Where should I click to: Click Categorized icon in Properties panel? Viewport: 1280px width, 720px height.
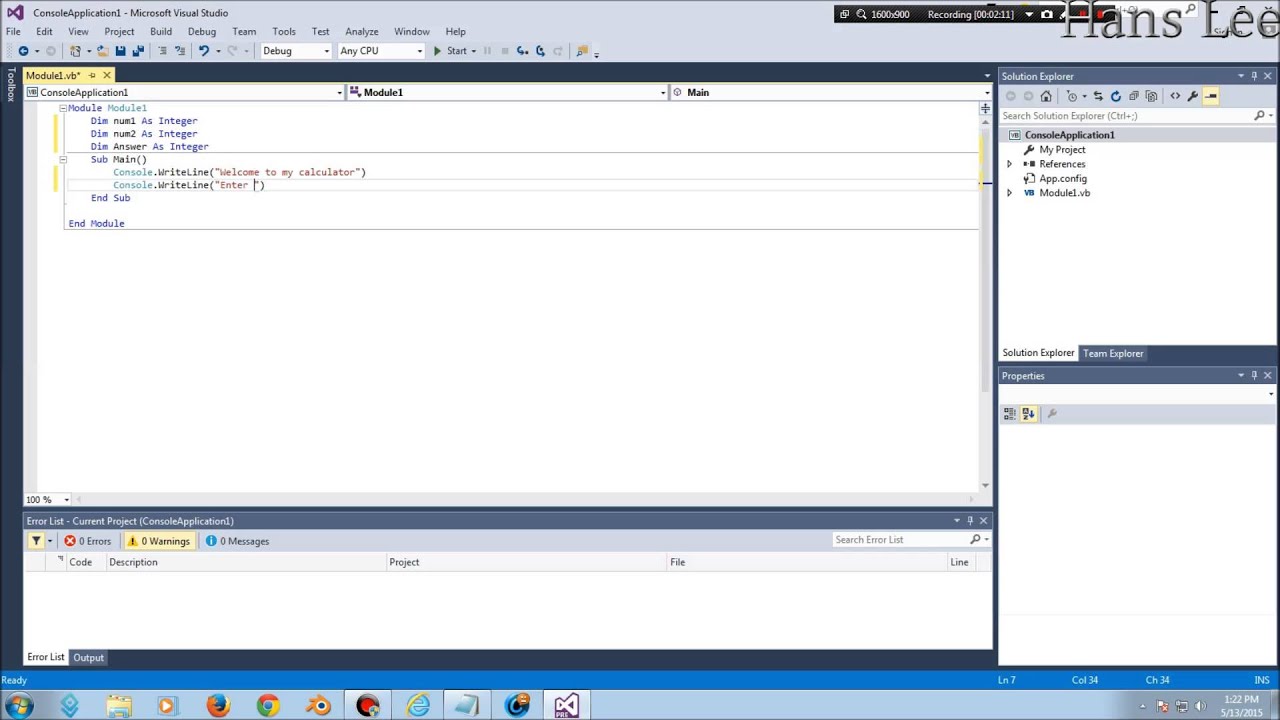coord(1010,413)
